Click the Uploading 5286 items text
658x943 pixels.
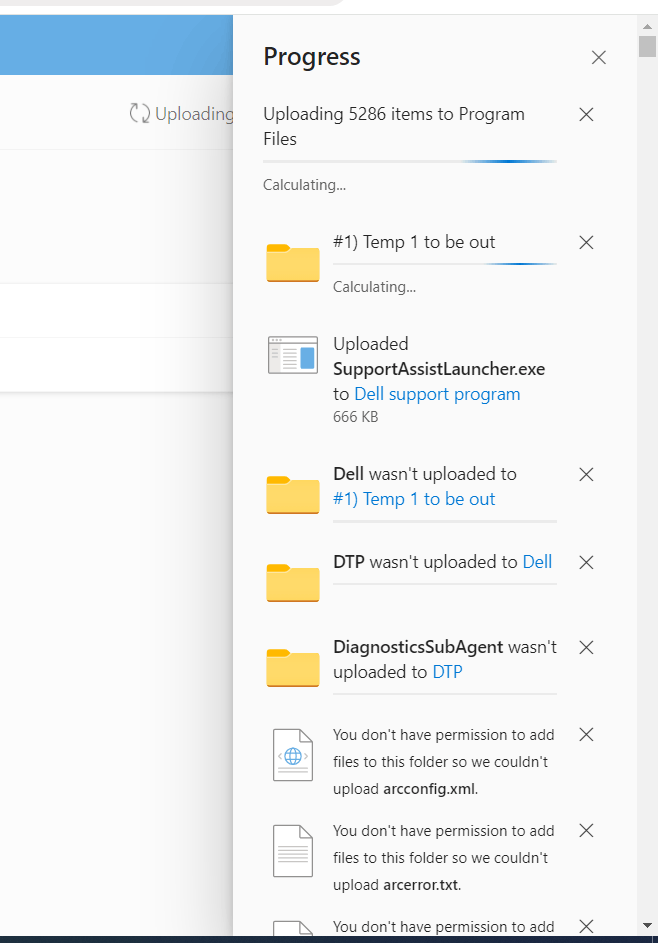click(x=394, y=126)
